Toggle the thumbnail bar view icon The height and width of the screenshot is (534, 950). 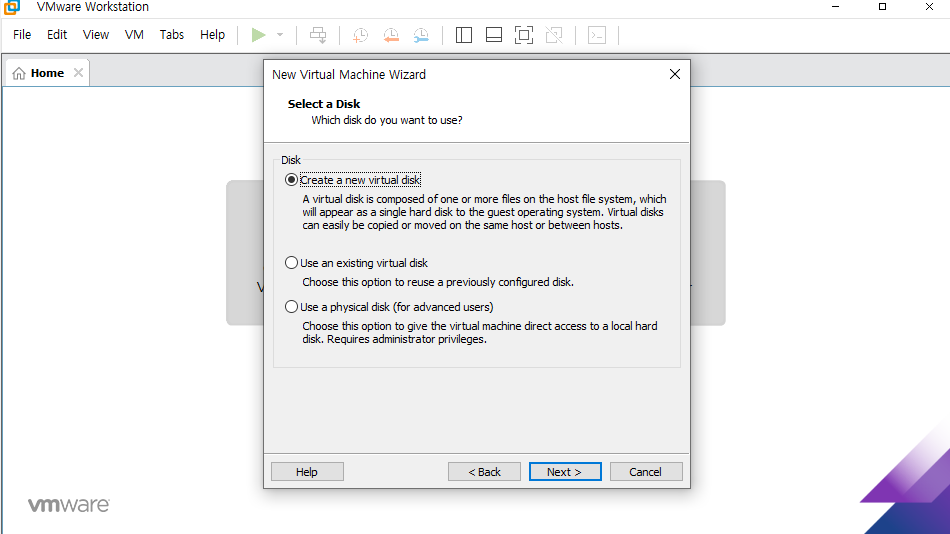click(494, 35)
